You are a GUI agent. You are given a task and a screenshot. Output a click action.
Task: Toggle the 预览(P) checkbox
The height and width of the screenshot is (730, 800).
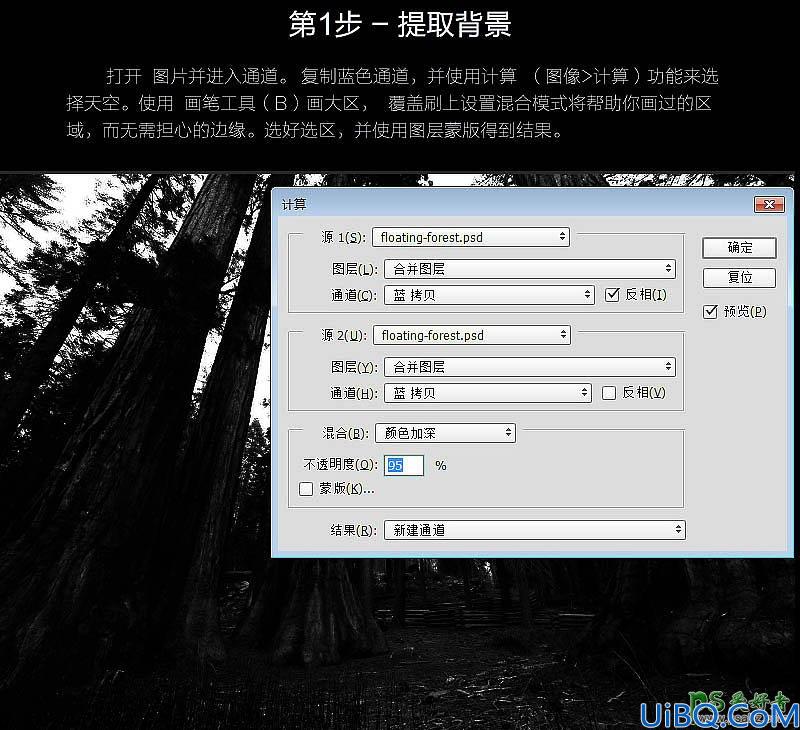[710, 312]
